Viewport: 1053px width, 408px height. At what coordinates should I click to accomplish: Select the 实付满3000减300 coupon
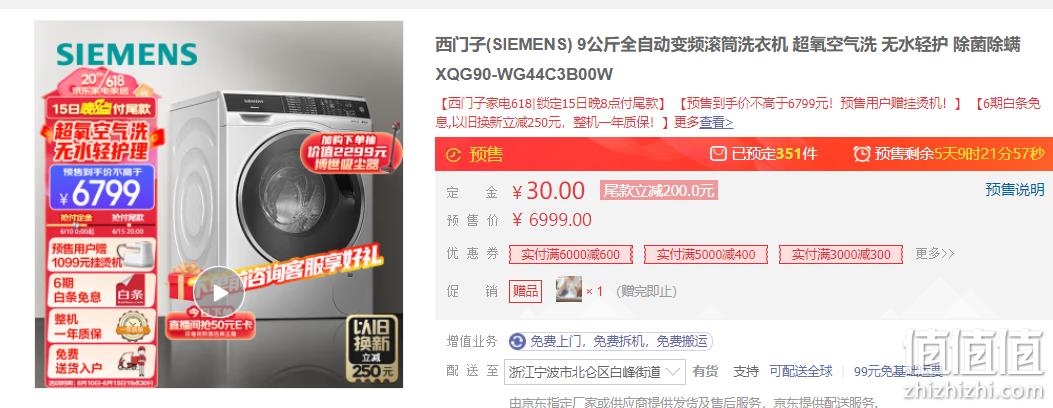(x=841, y=254)
